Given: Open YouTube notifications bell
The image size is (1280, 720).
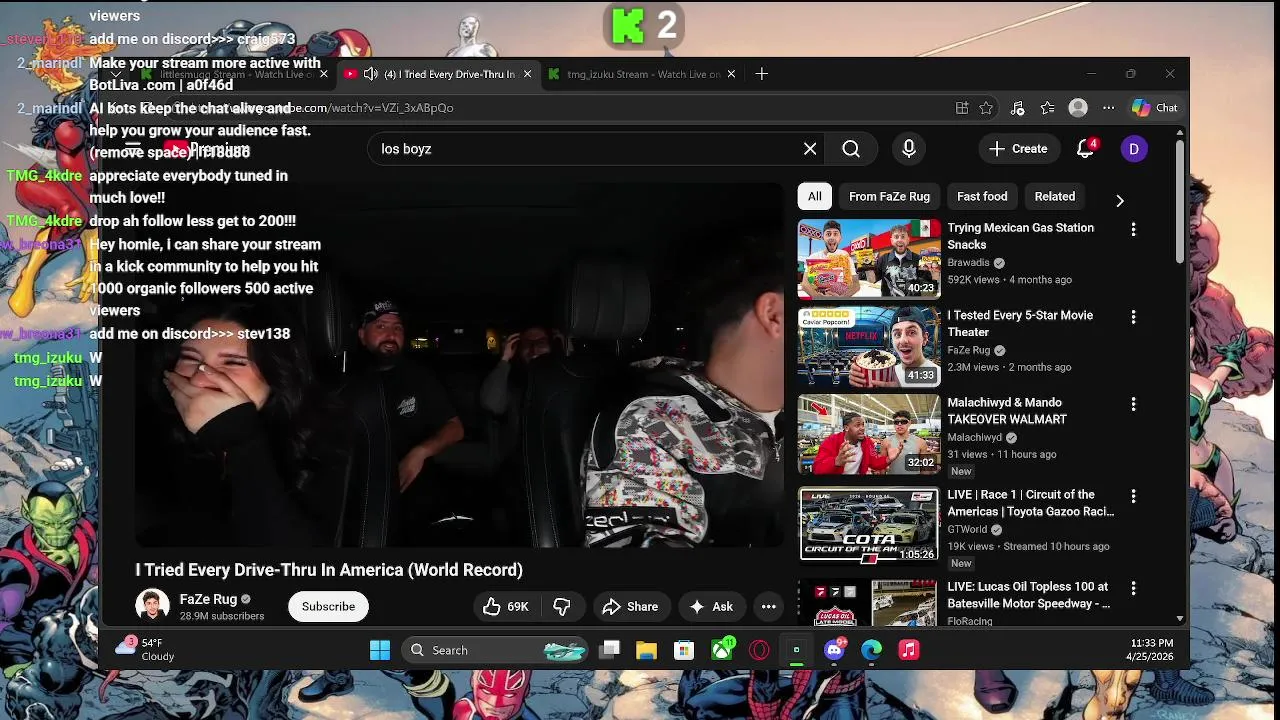Looking at the screenshot, I should [1086, 149].
